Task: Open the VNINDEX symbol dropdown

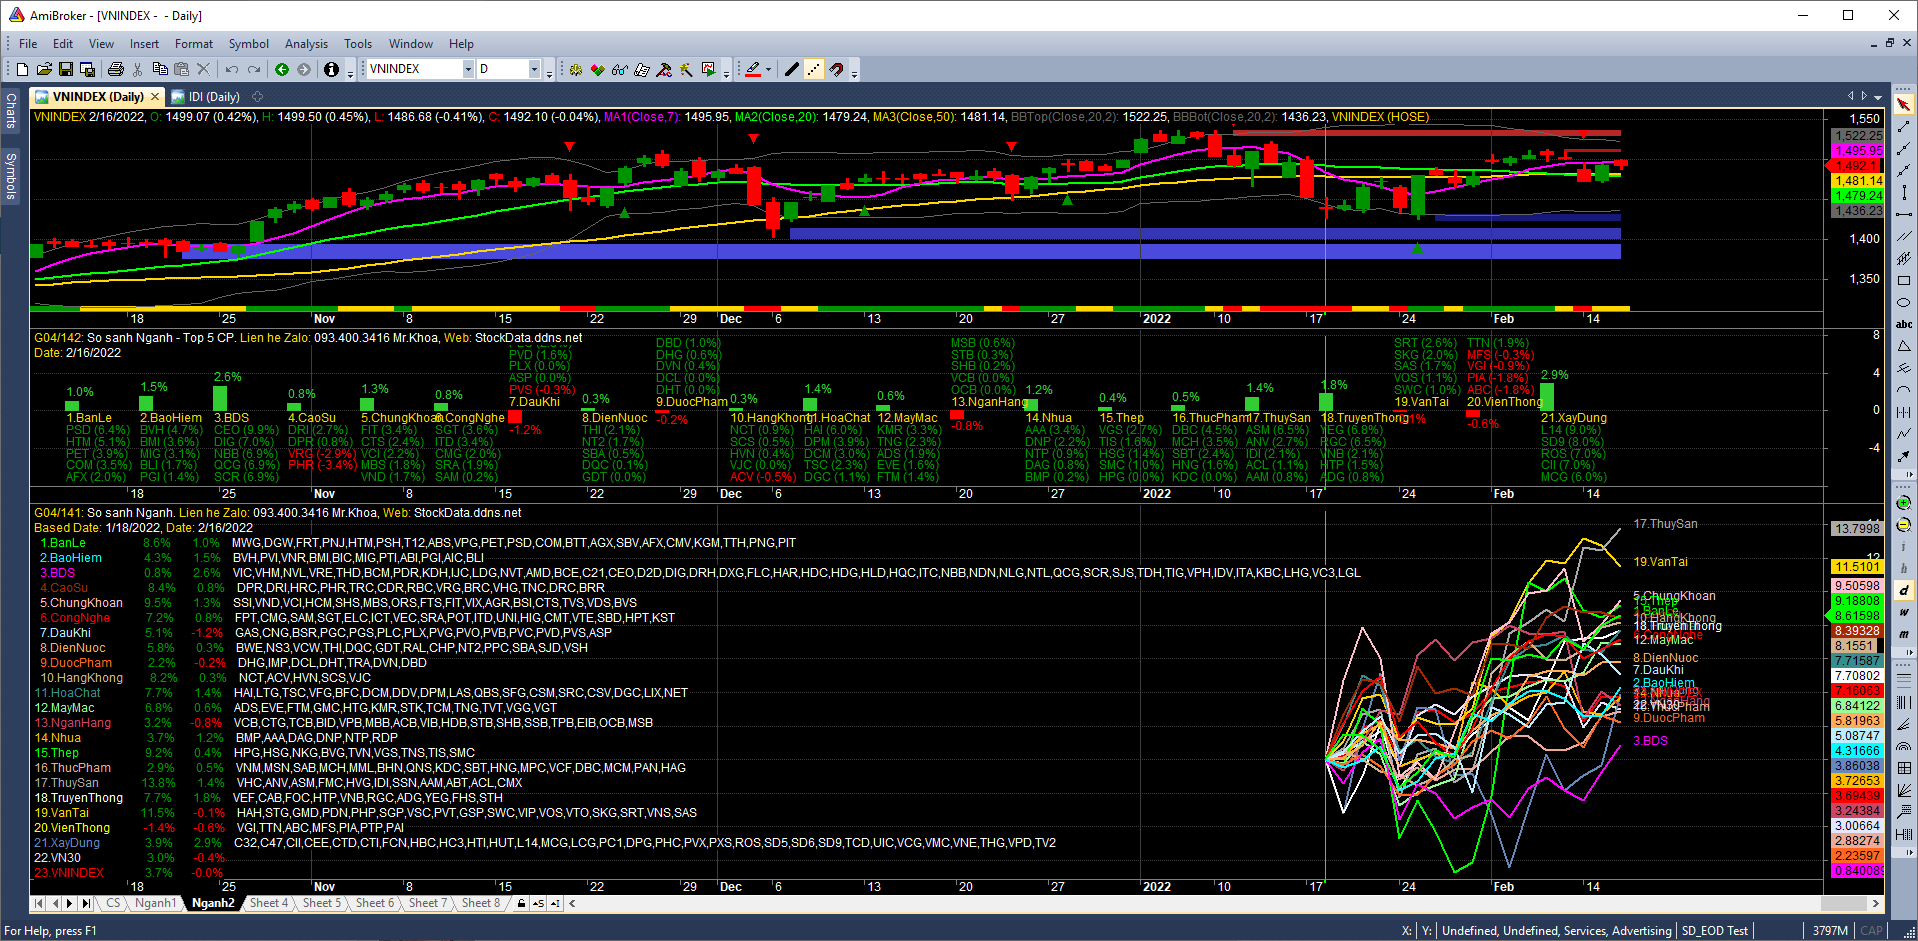Action: [468, 69]
